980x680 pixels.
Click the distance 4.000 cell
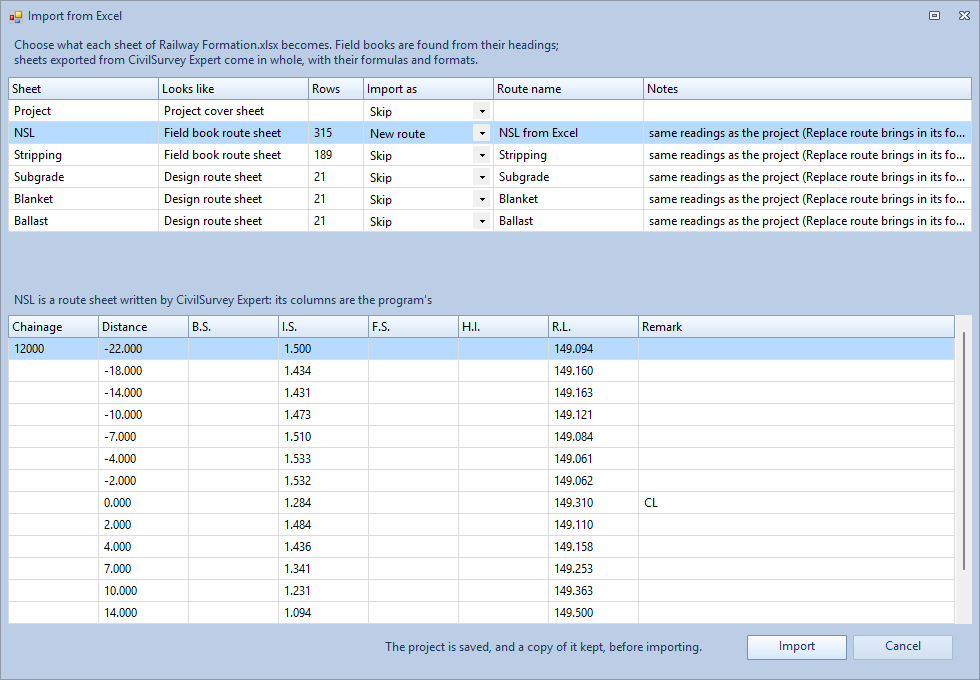[143, 546]
